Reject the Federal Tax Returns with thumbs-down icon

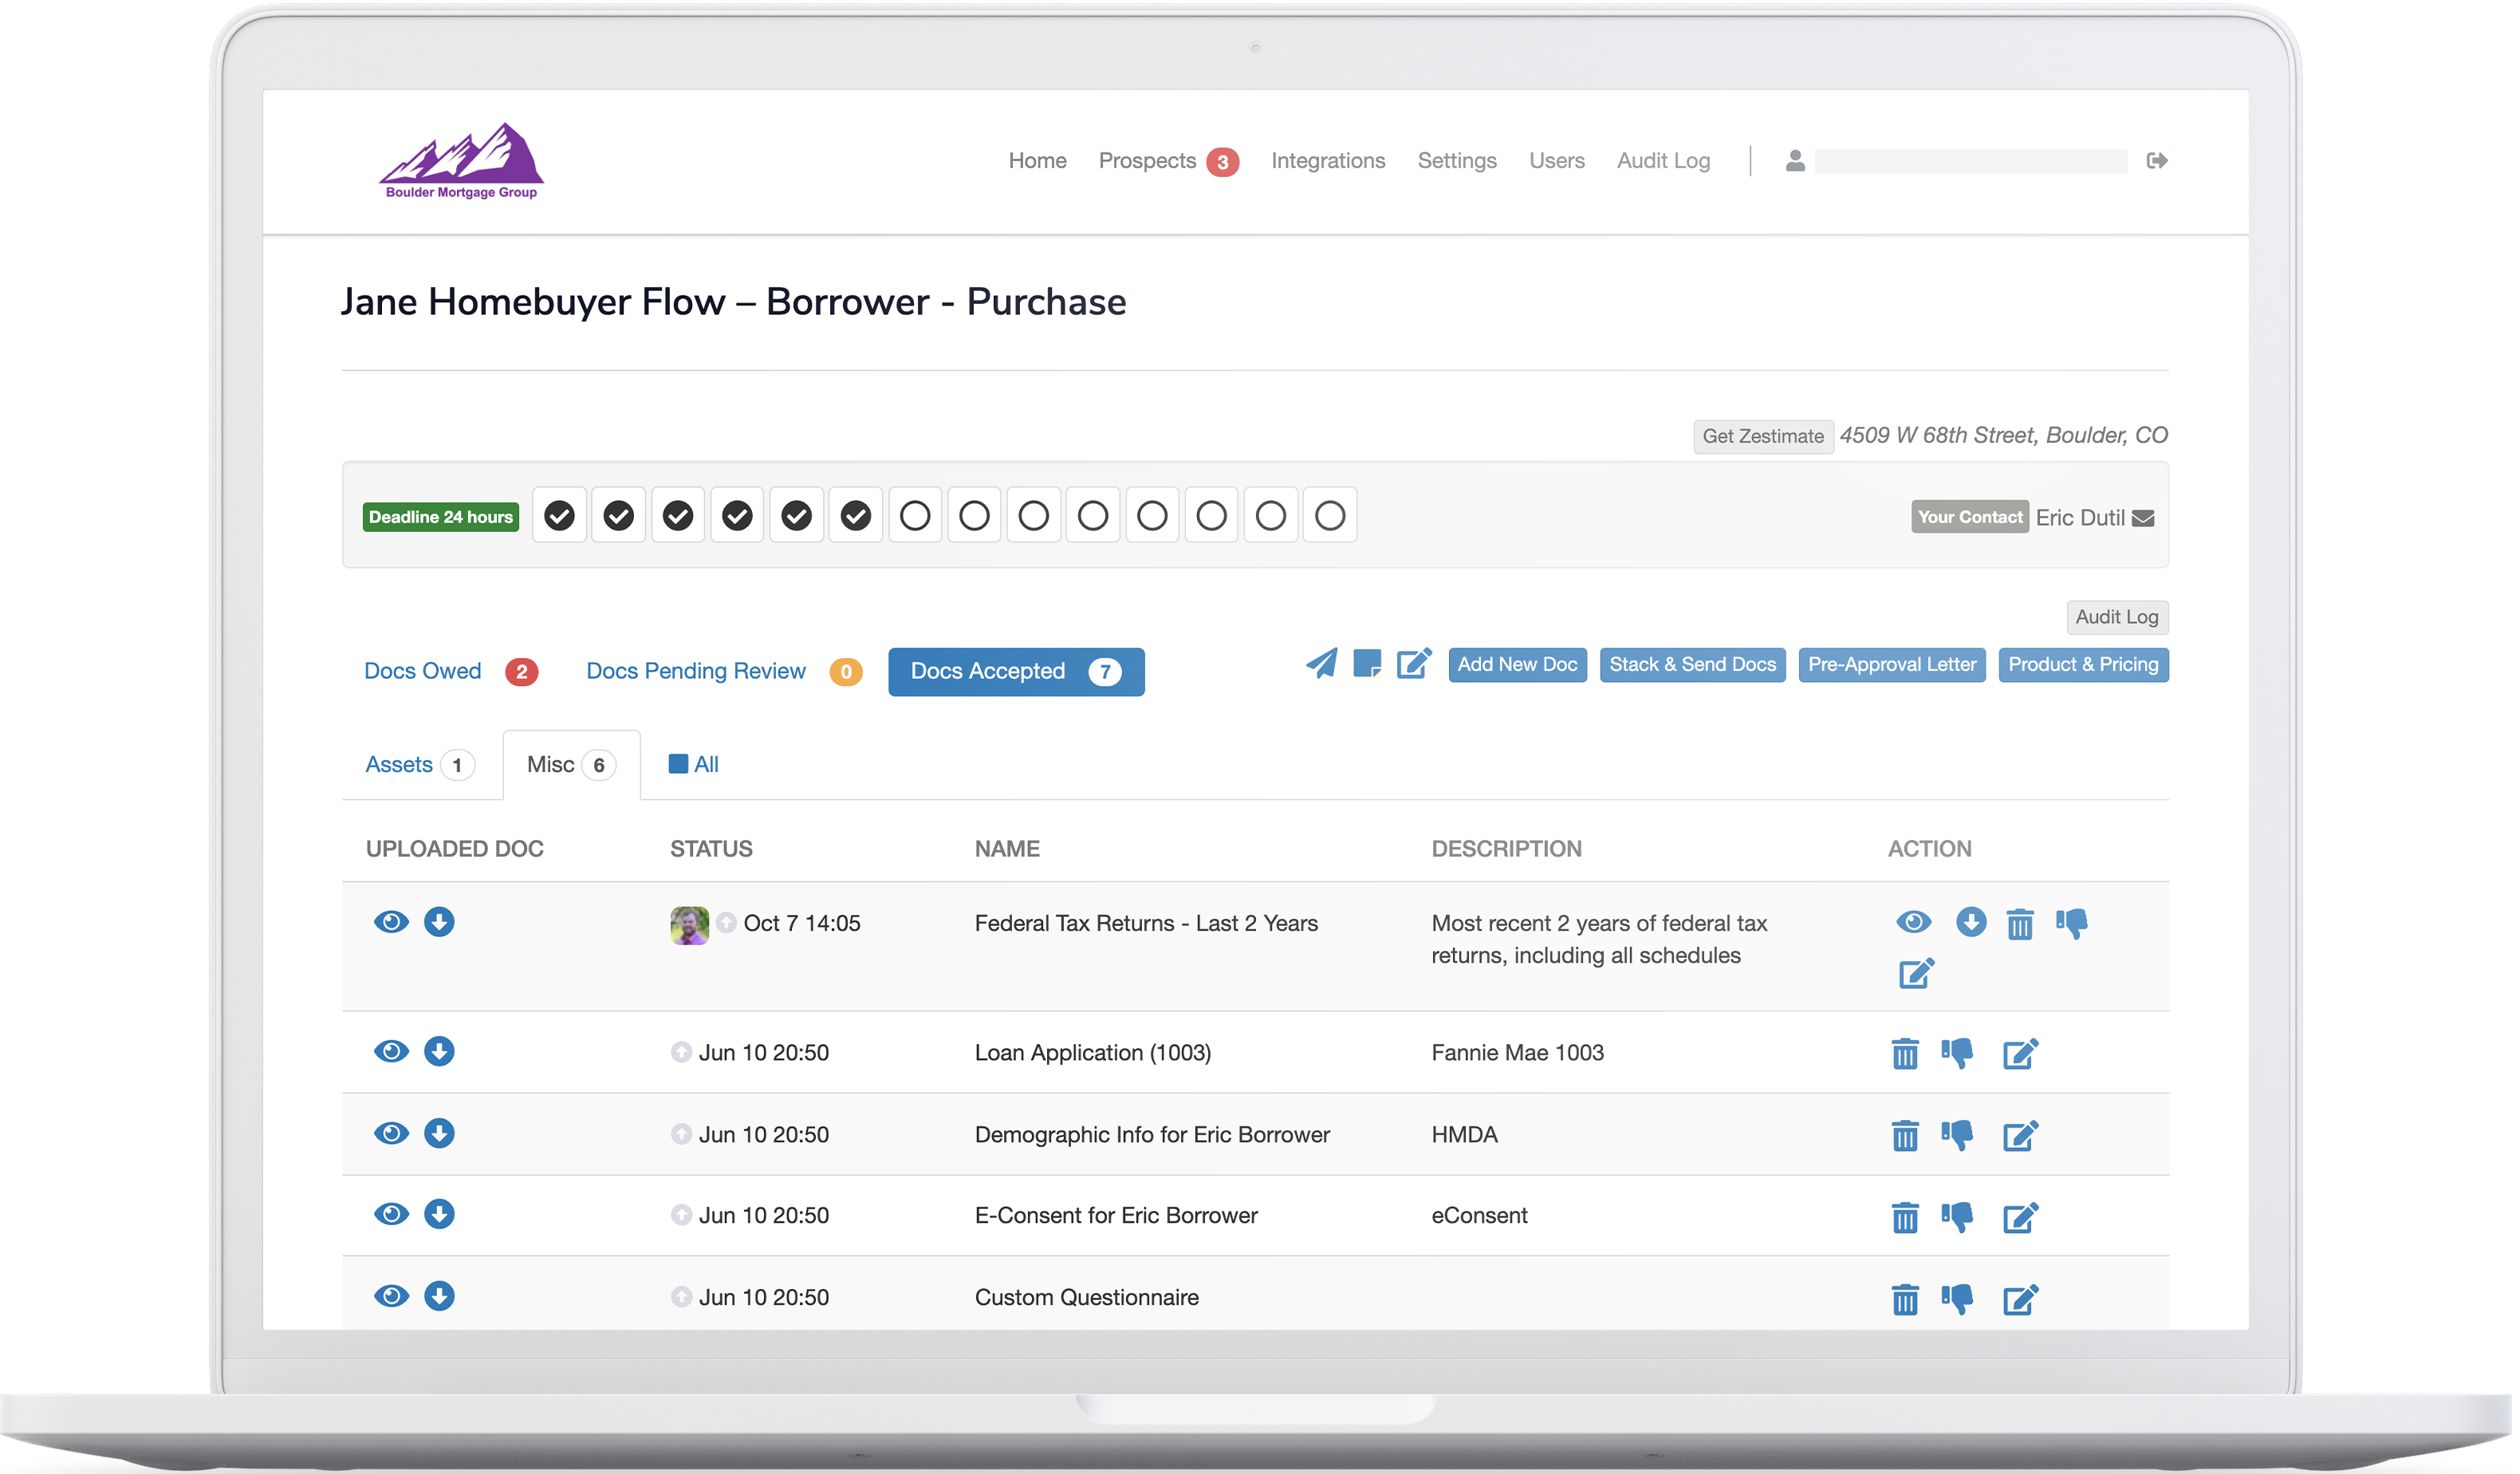point(2071,923)
